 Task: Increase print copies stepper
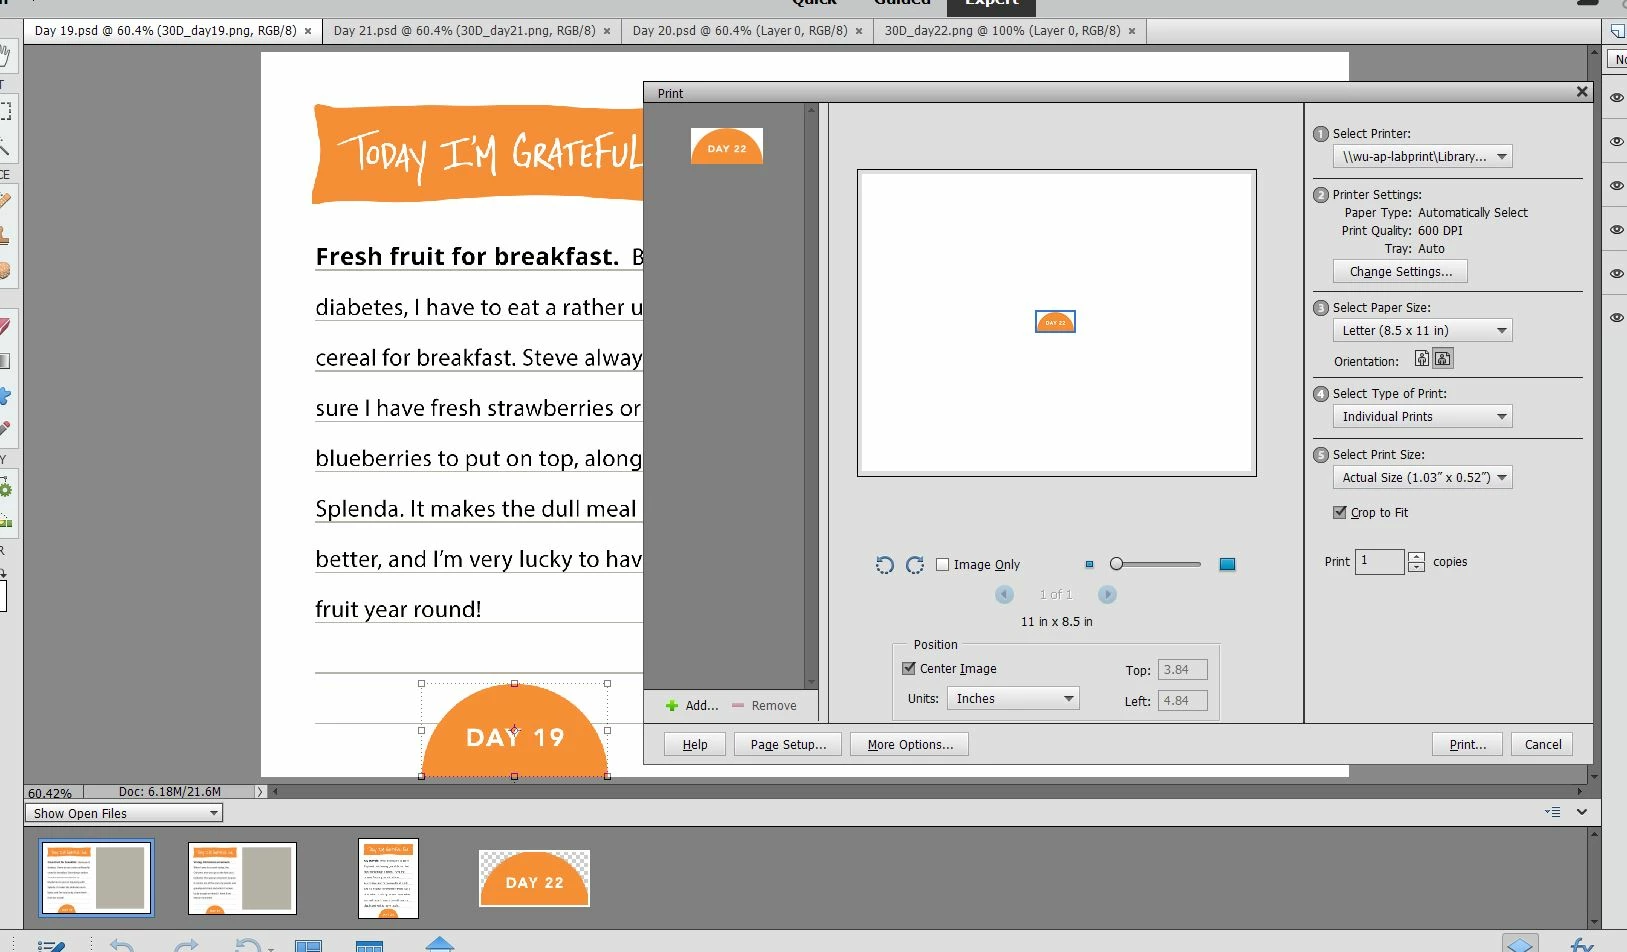1416,556
